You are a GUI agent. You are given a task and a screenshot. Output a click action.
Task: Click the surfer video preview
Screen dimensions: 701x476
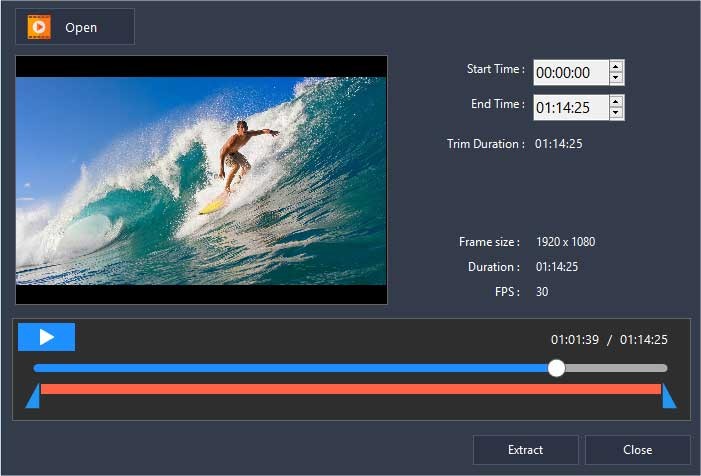click(x=201, y=180)
